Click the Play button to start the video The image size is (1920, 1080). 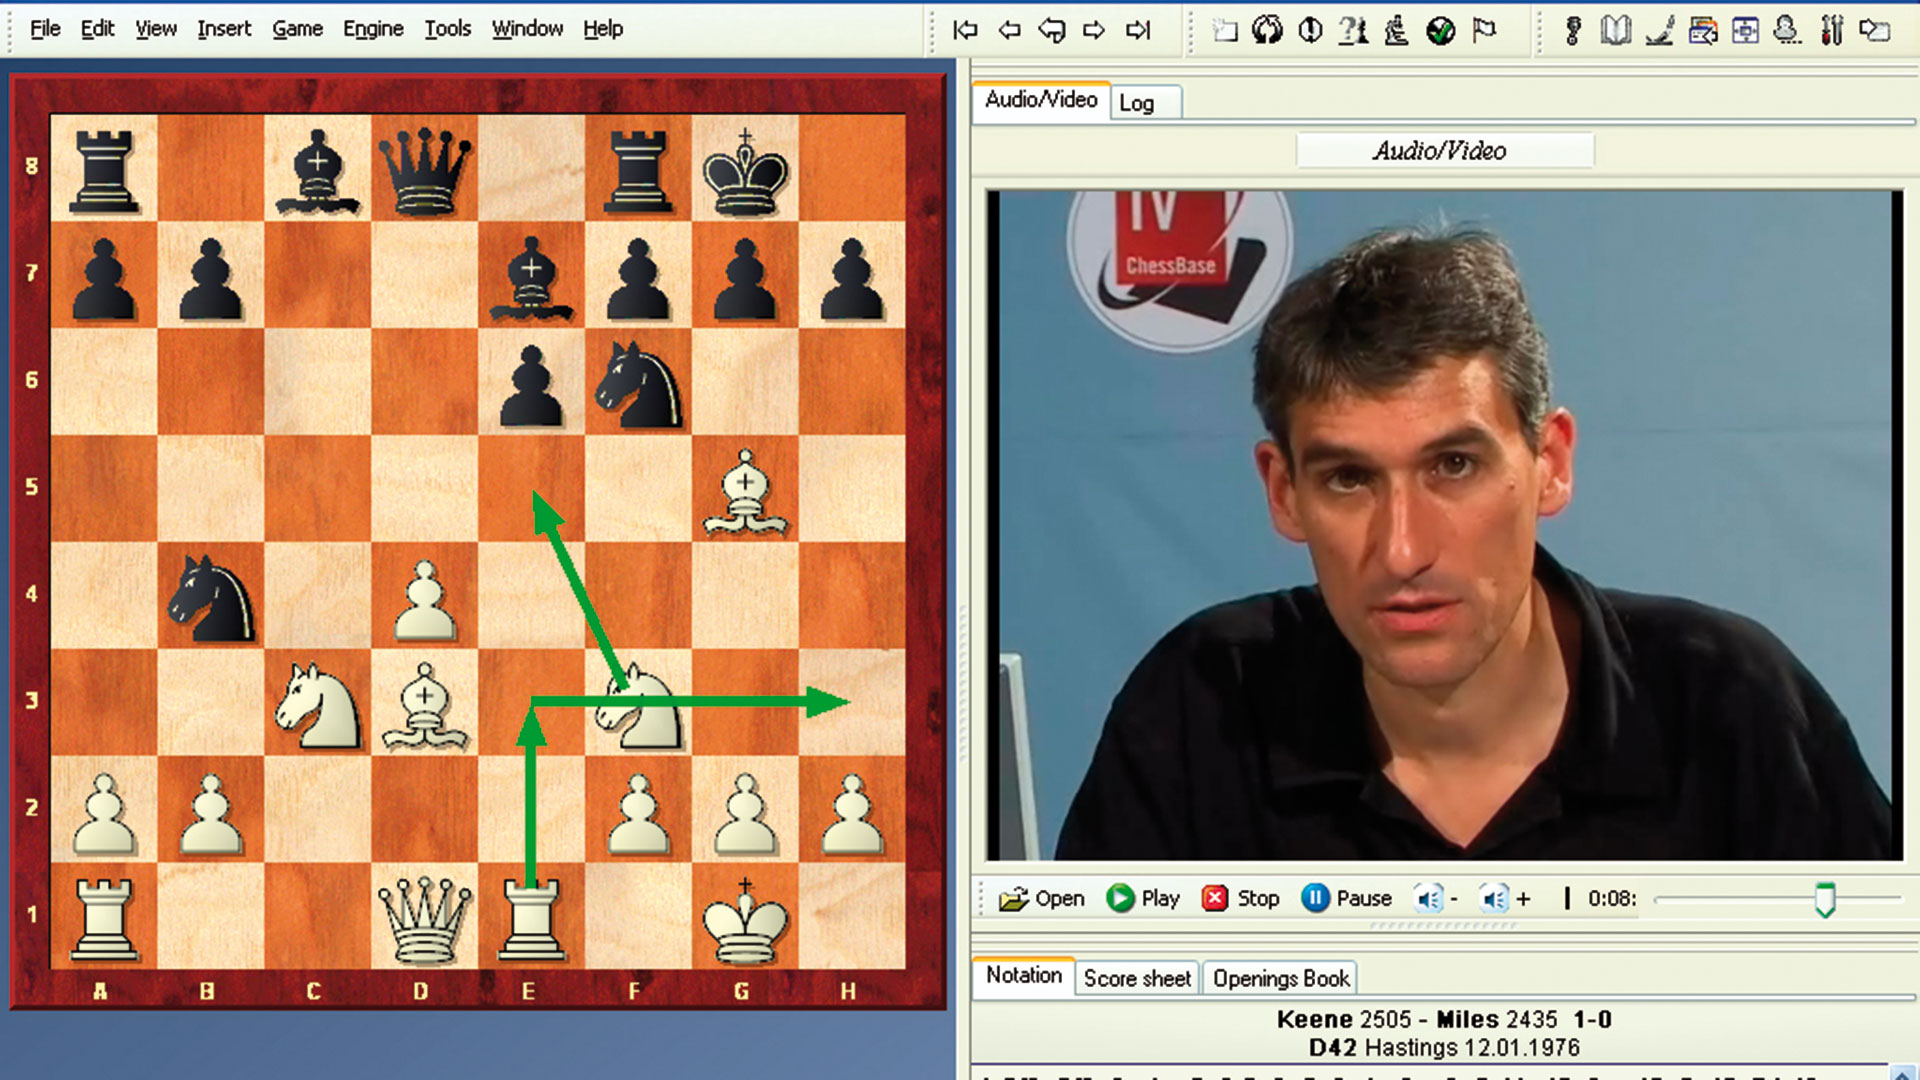coord(1143,898)
